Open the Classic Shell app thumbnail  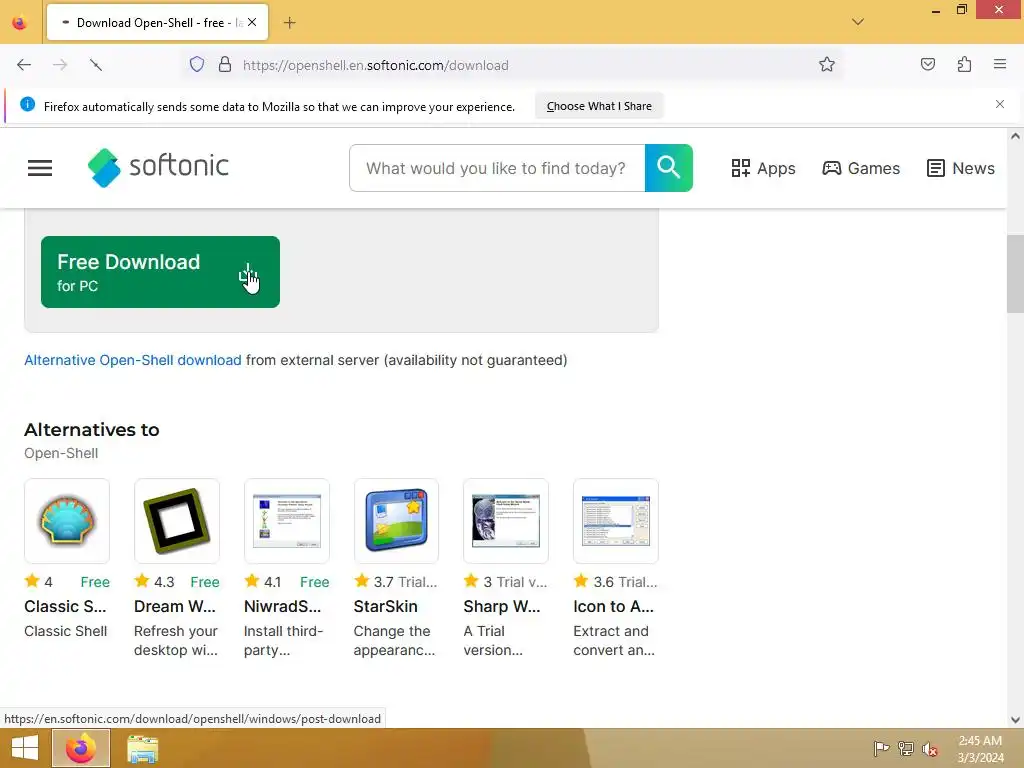point(67,520)
